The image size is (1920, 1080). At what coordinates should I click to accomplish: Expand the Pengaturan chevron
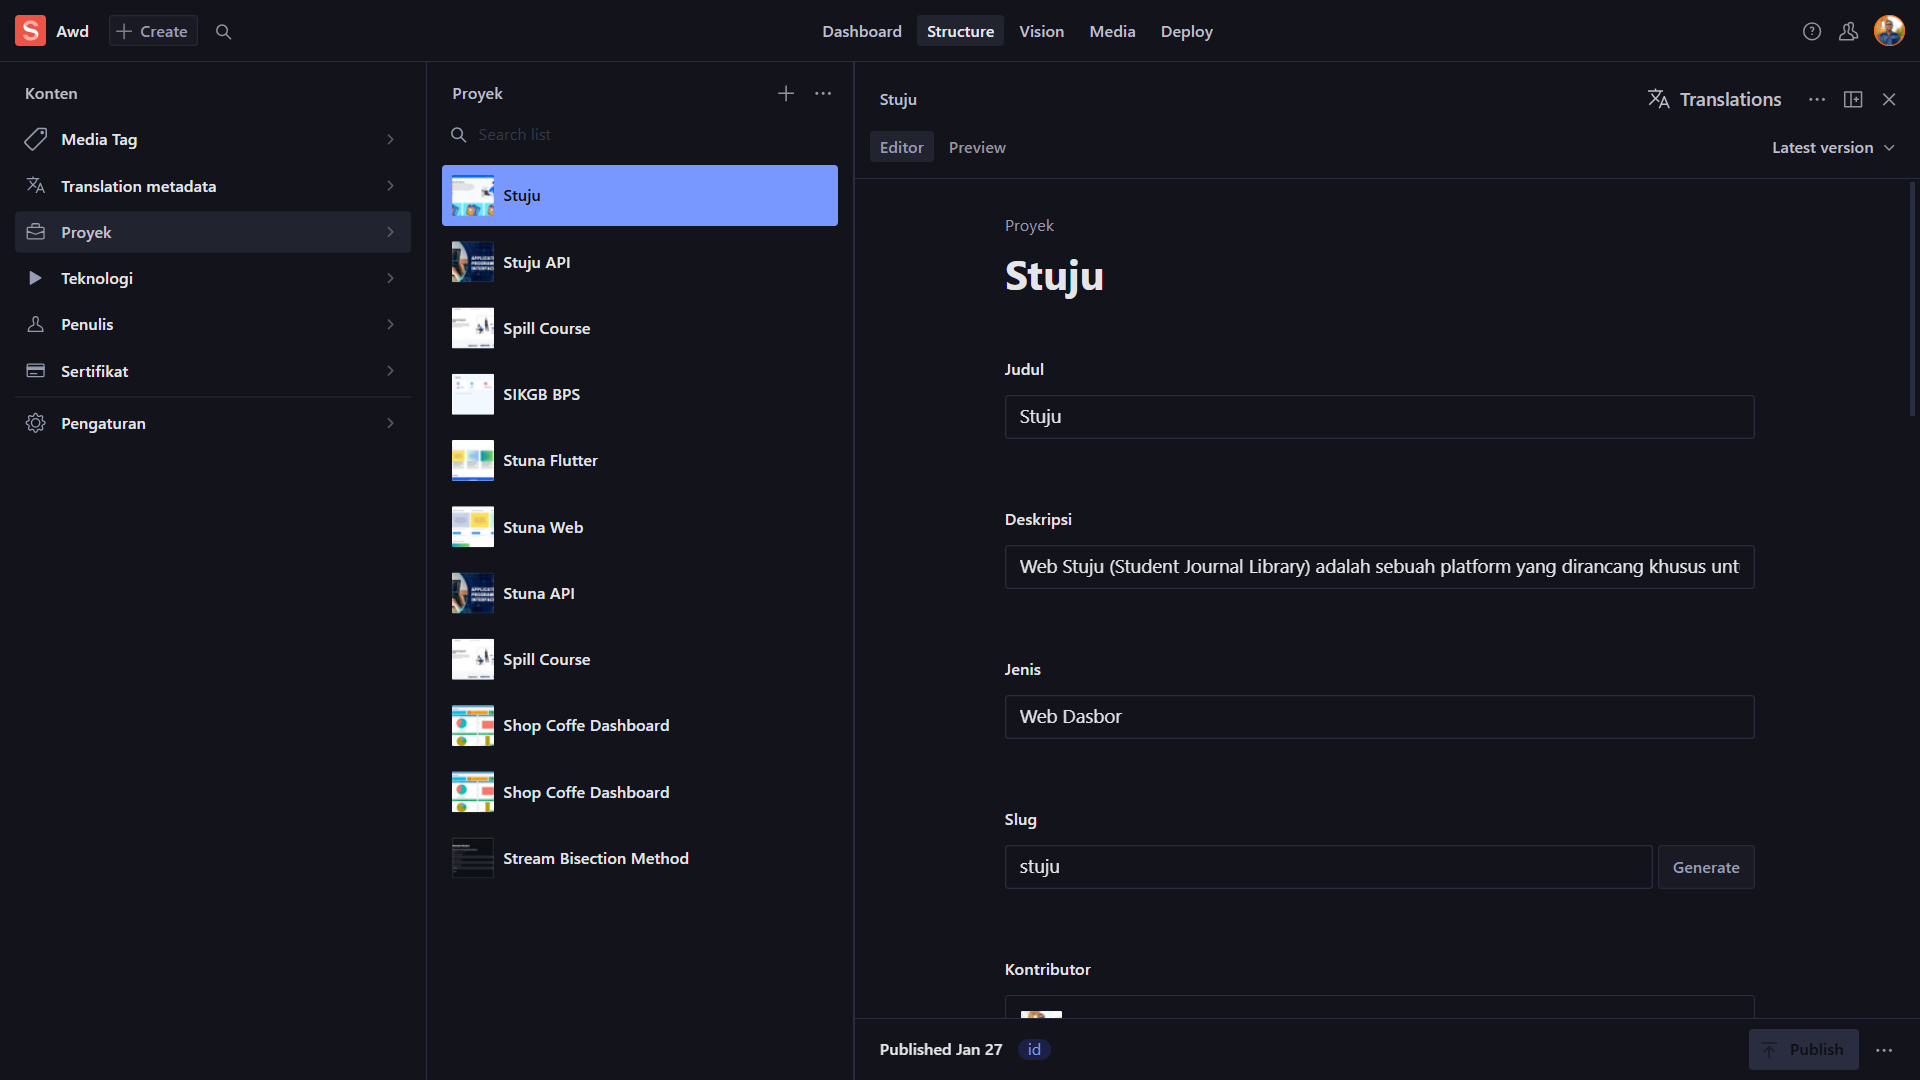[x=390, y=423]
